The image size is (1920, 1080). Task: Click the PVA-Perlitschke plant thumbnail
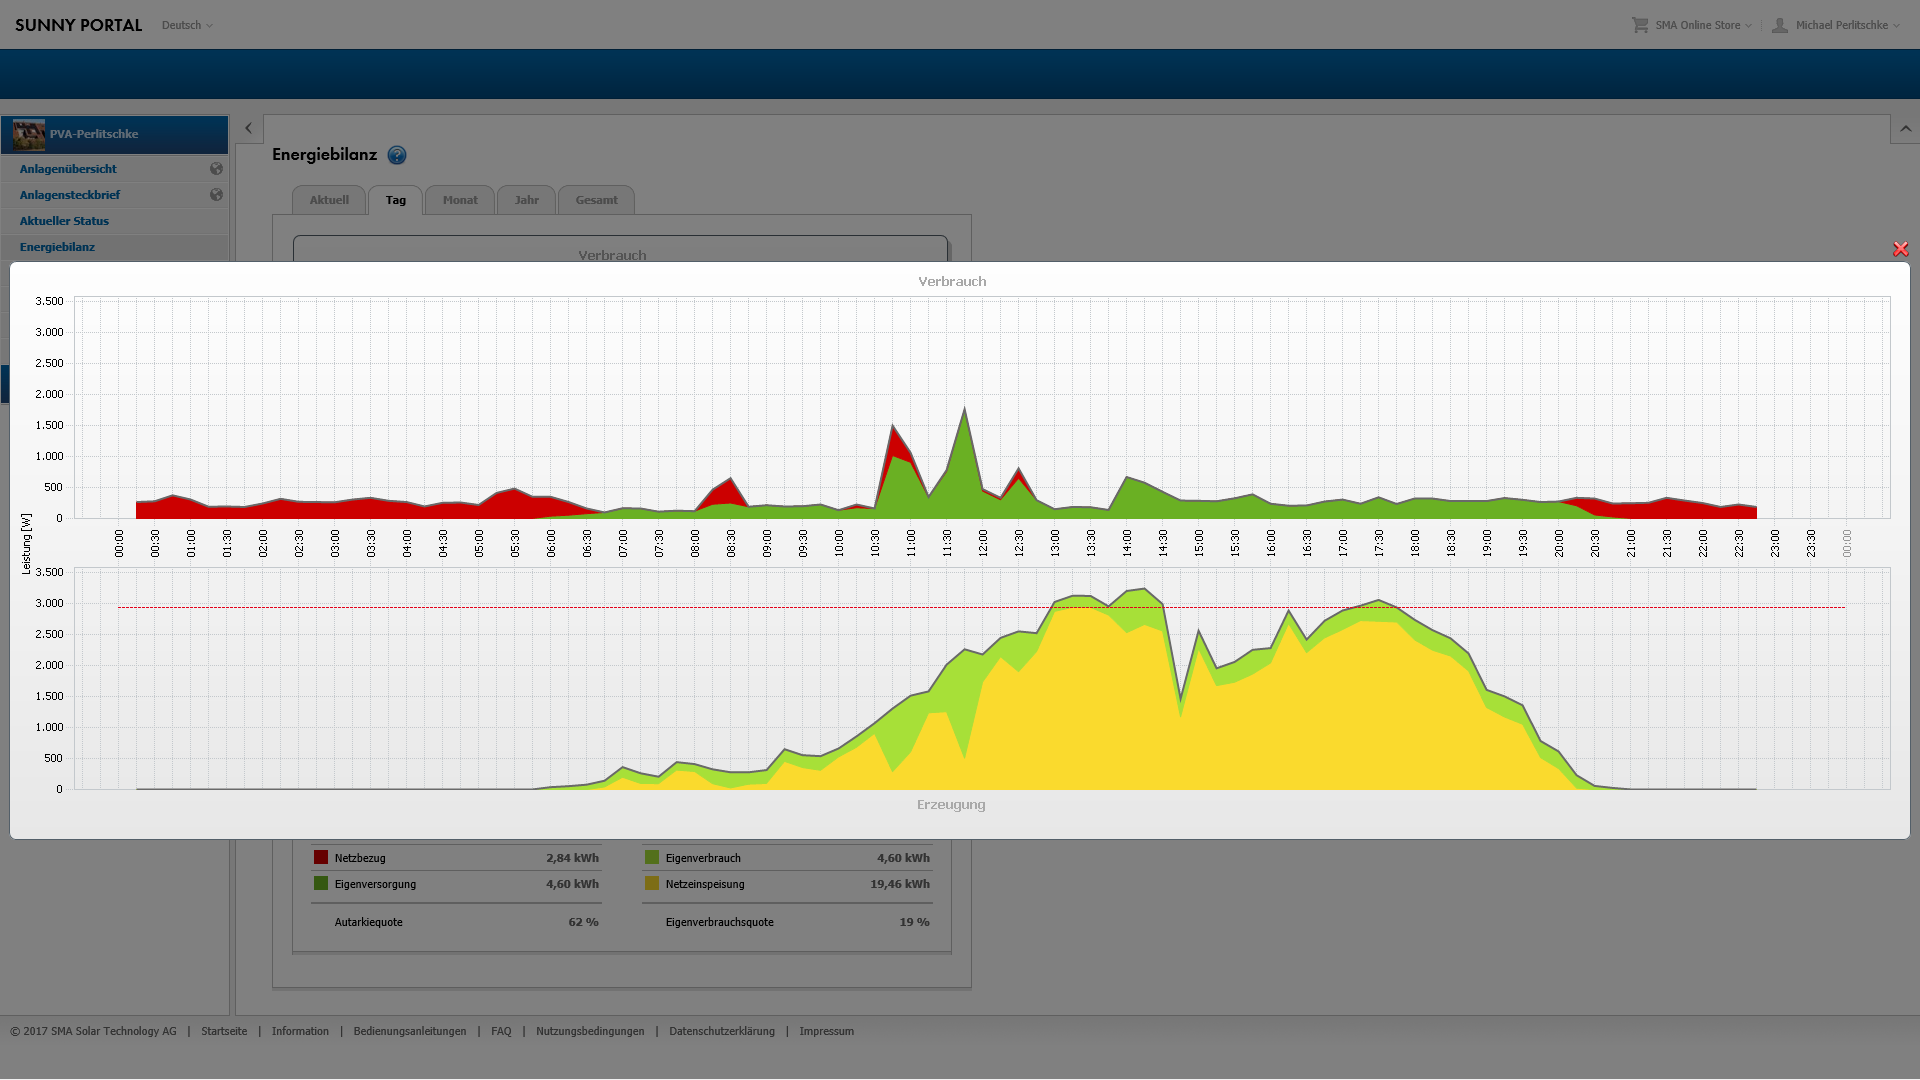[x=29, y=134]
